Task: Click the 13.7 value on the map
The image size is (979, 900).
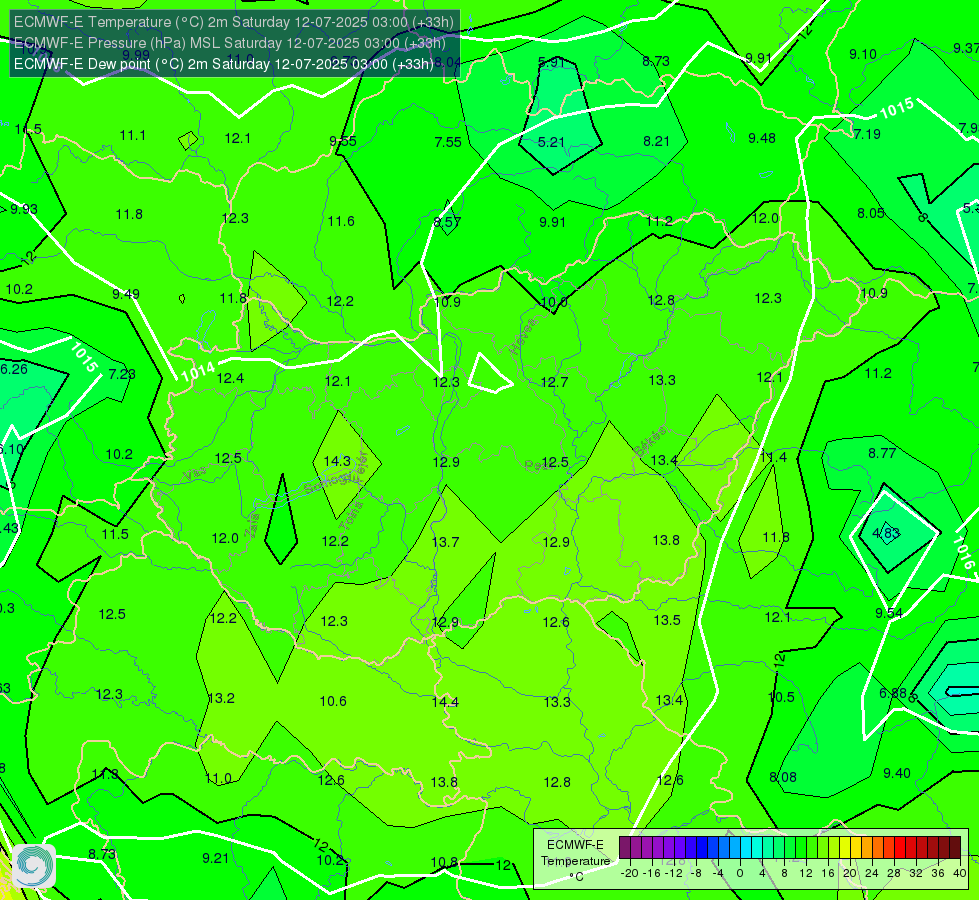Action: [445, 542]
